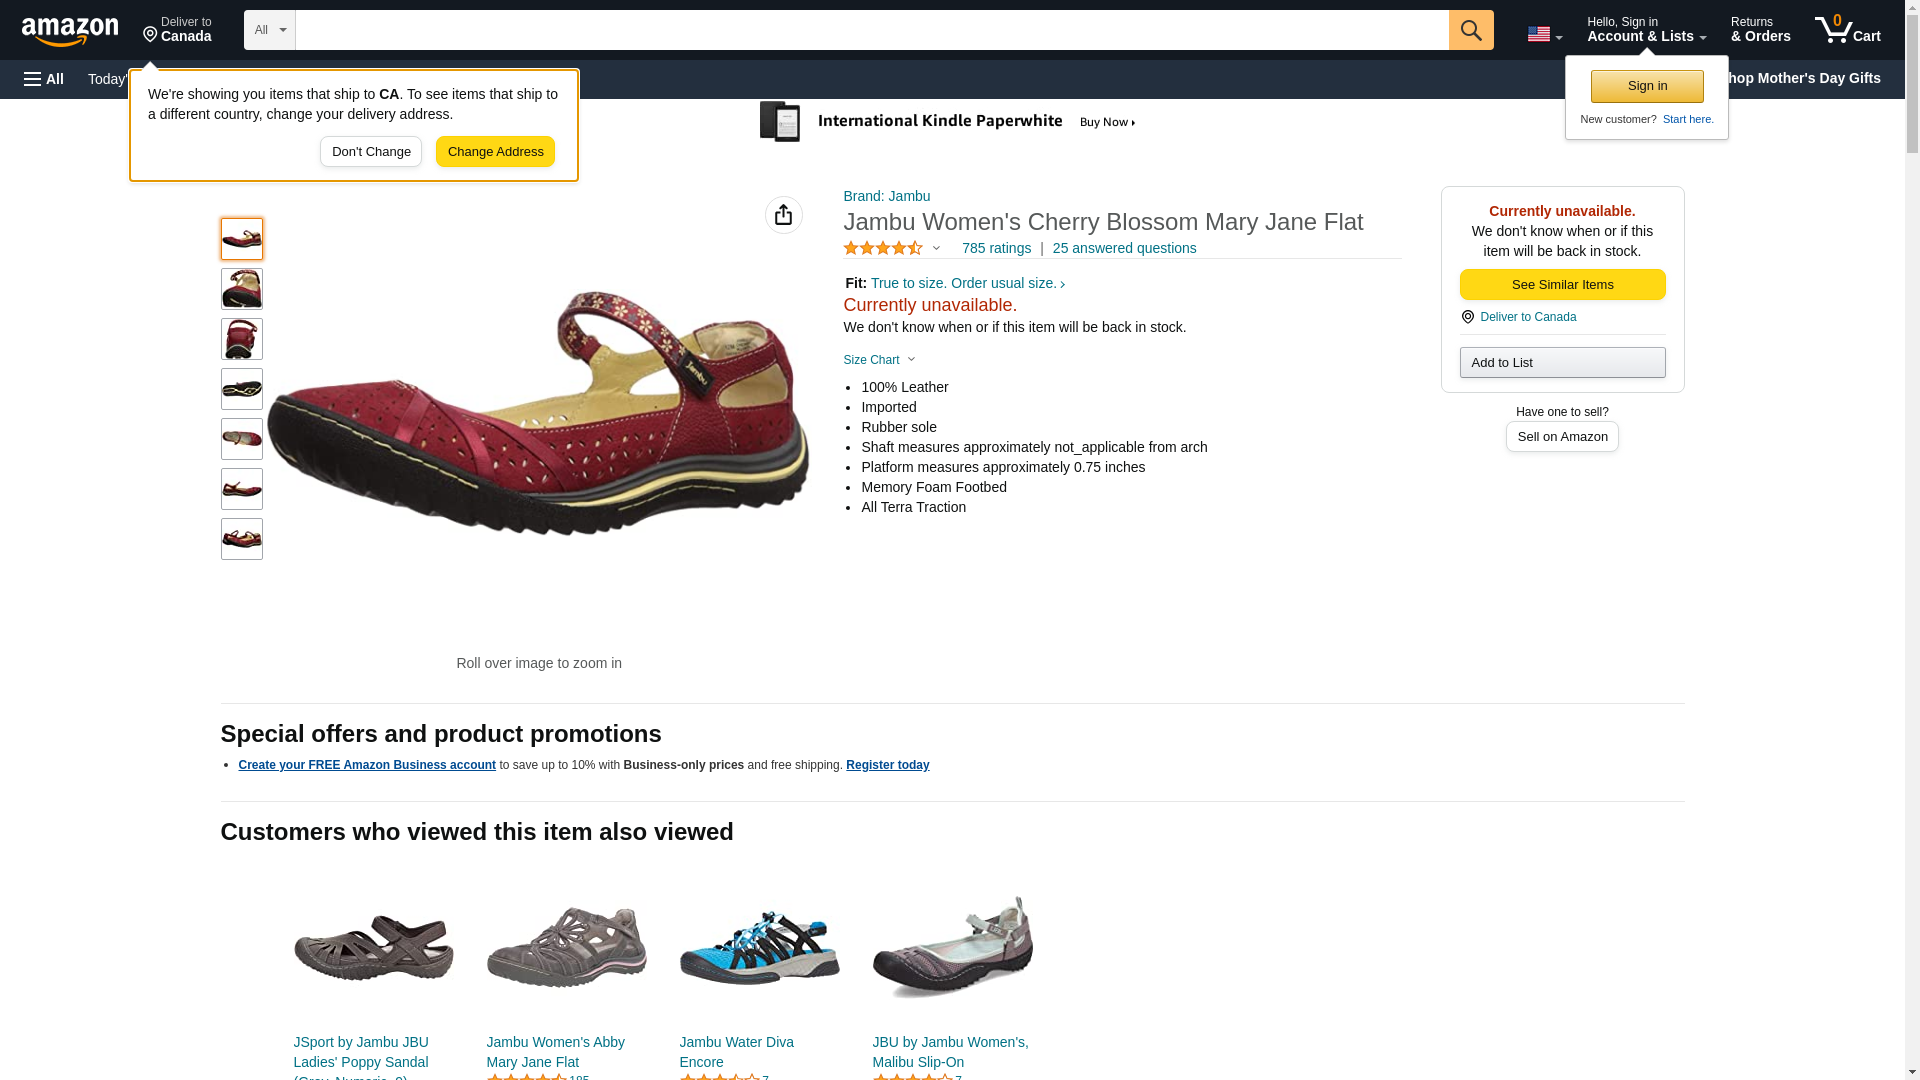This screenshot has height=1080, width=1920.
Task: Open the All hamburger menu
Action: pos(44,79)
